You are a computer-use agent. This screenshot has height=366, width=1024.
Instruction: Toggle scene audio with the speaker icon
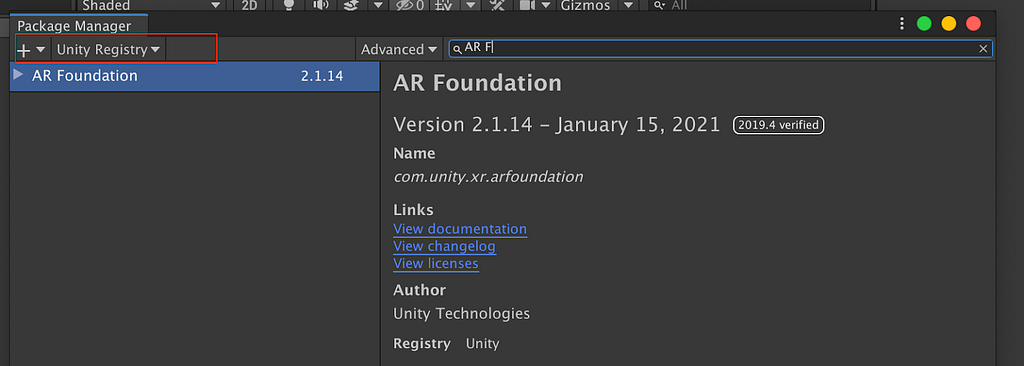point(320,5)
